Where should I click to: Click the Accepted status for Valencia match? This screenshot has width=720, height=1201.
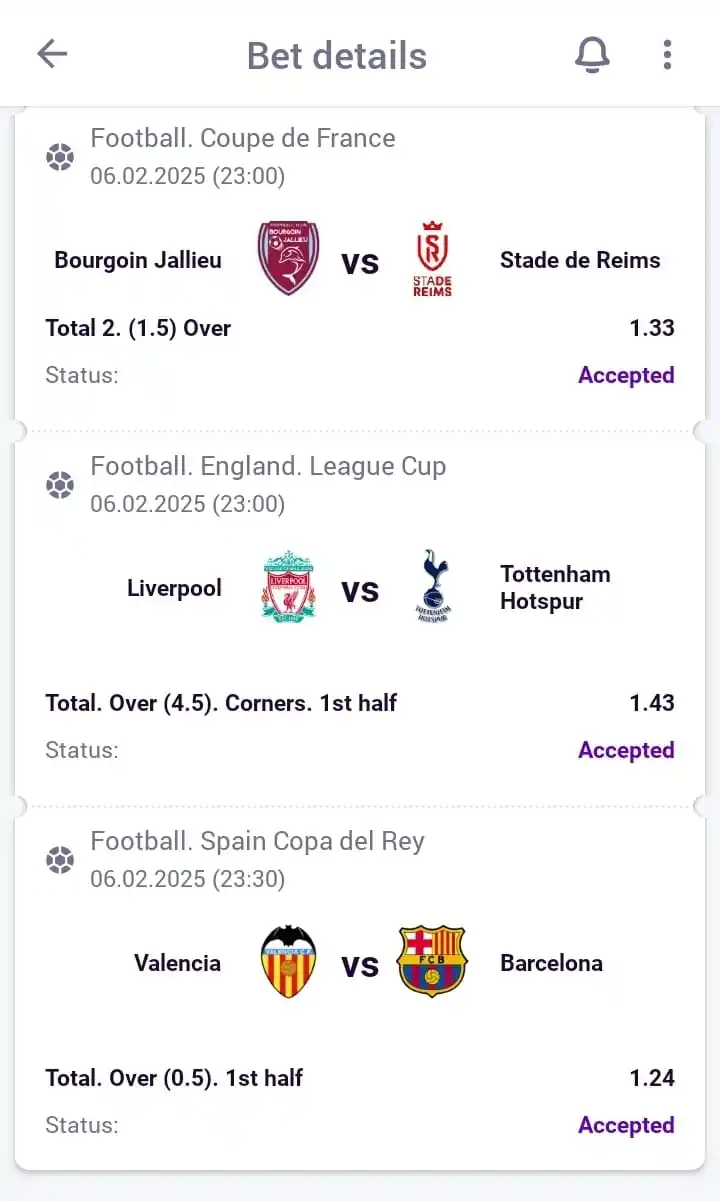626,1125
